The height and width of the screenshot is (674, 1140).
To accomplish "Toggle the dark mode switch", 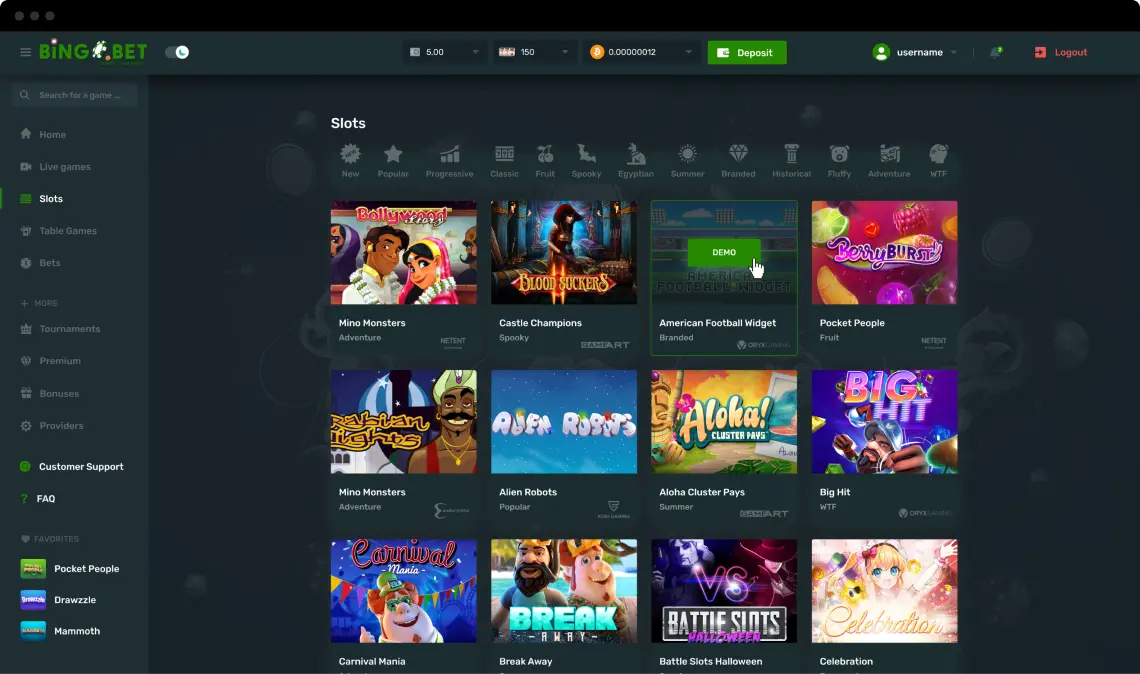I will pos(177,52).
